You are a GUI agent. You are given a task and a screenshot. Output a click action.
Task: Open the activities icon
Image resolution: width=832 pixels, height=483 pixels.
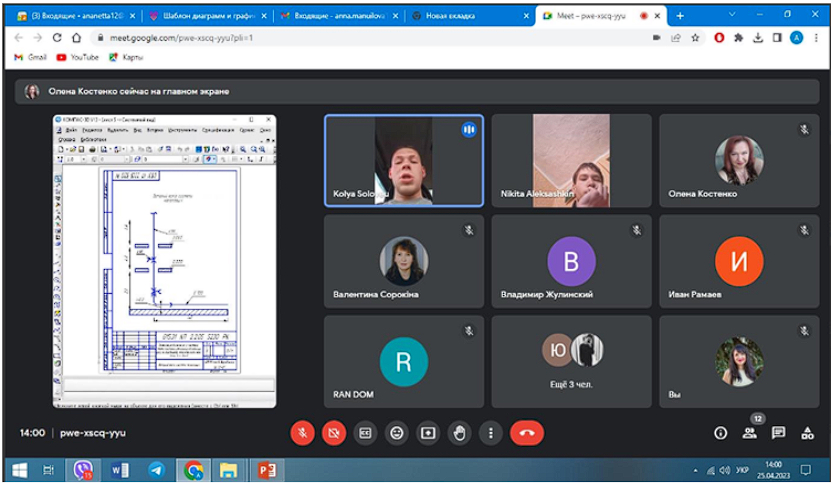pyautogui.click(x=807, y=432)
